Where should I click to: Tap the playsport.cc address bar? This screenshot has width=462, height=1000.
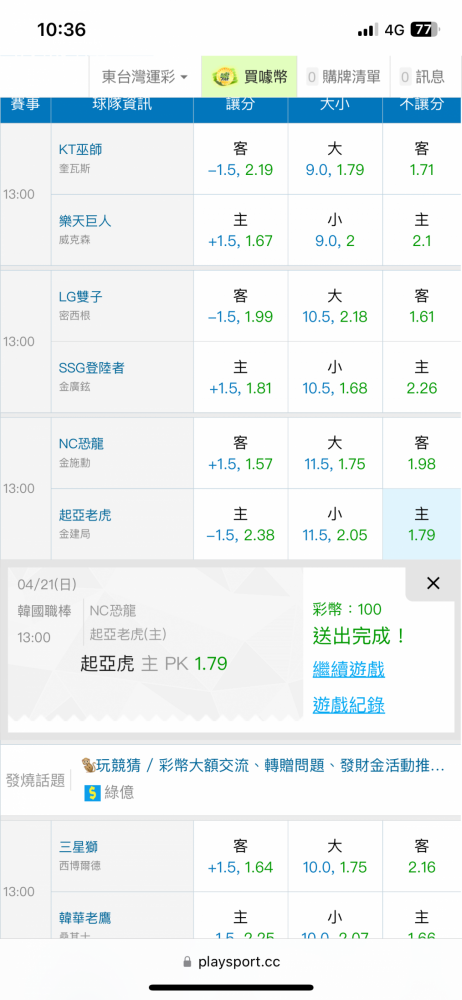(x=231, y=961)
